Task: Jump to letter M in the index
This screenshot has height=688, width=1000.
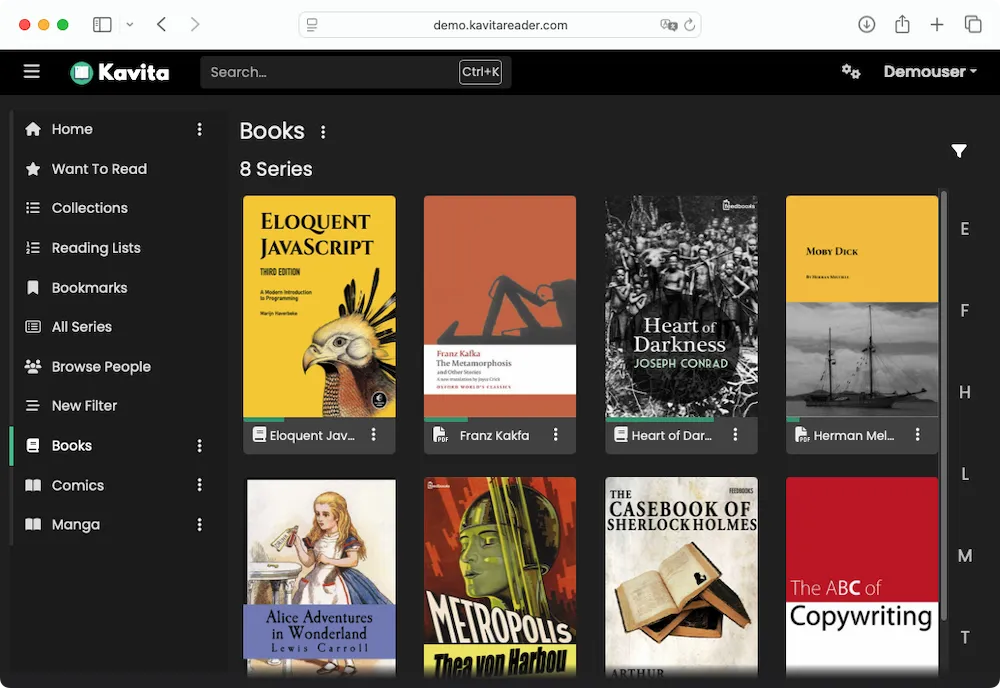Action: 965,556
